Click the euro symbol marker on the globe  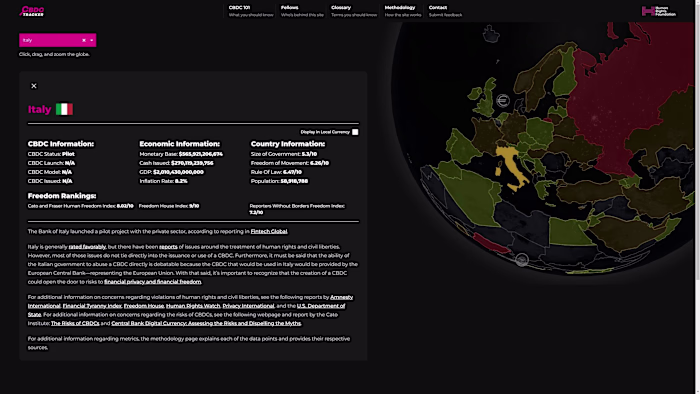pyautogui.click(x=503, y=101)
